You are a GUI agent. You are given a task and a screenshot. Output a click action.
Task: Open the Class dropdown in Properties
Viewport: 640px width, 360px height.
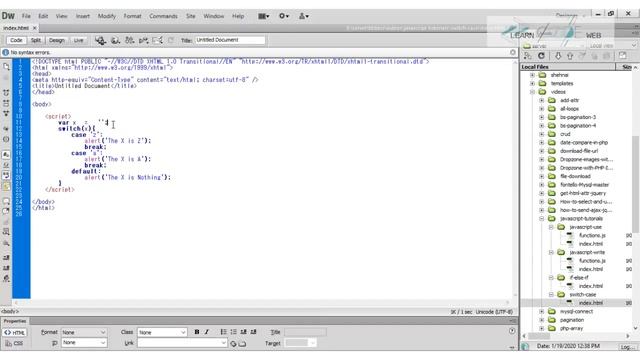click(162, 332)
